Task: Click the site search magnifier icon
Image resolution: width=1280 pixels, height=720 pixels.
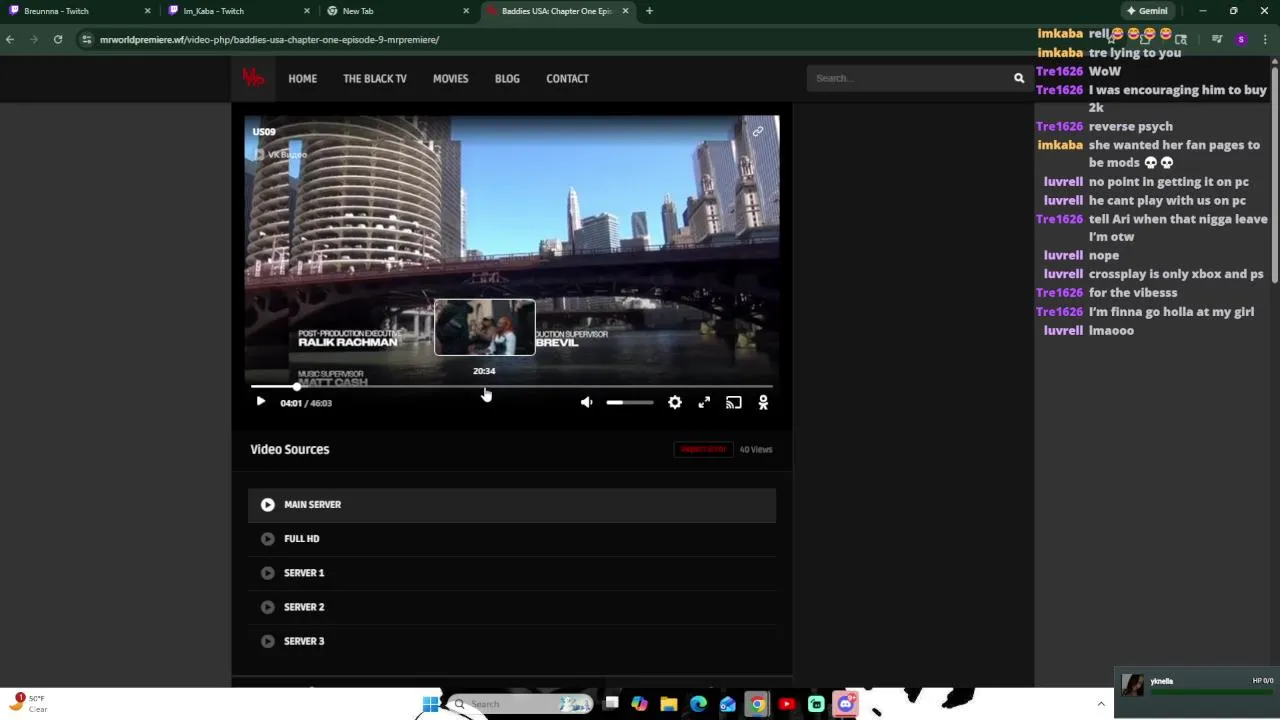Action: click(x=1019, y=78)
